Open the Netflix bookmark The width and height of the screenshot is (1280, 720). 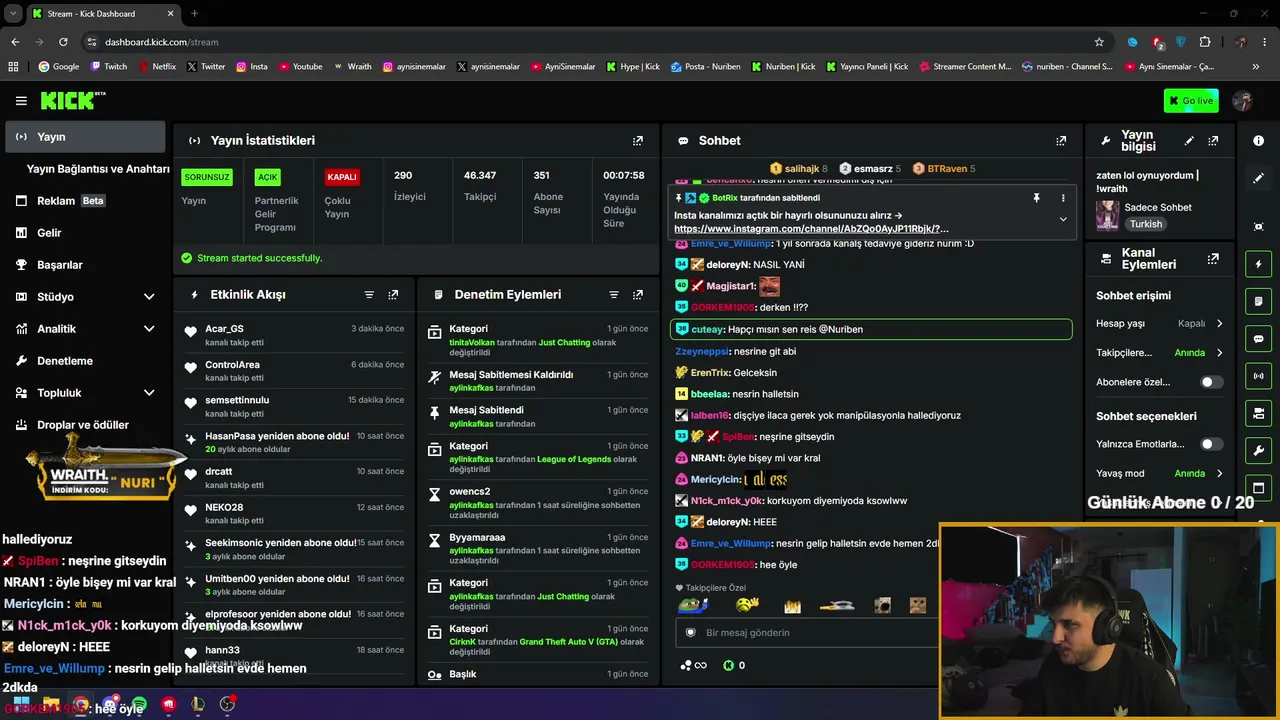(x=156, y=67)
